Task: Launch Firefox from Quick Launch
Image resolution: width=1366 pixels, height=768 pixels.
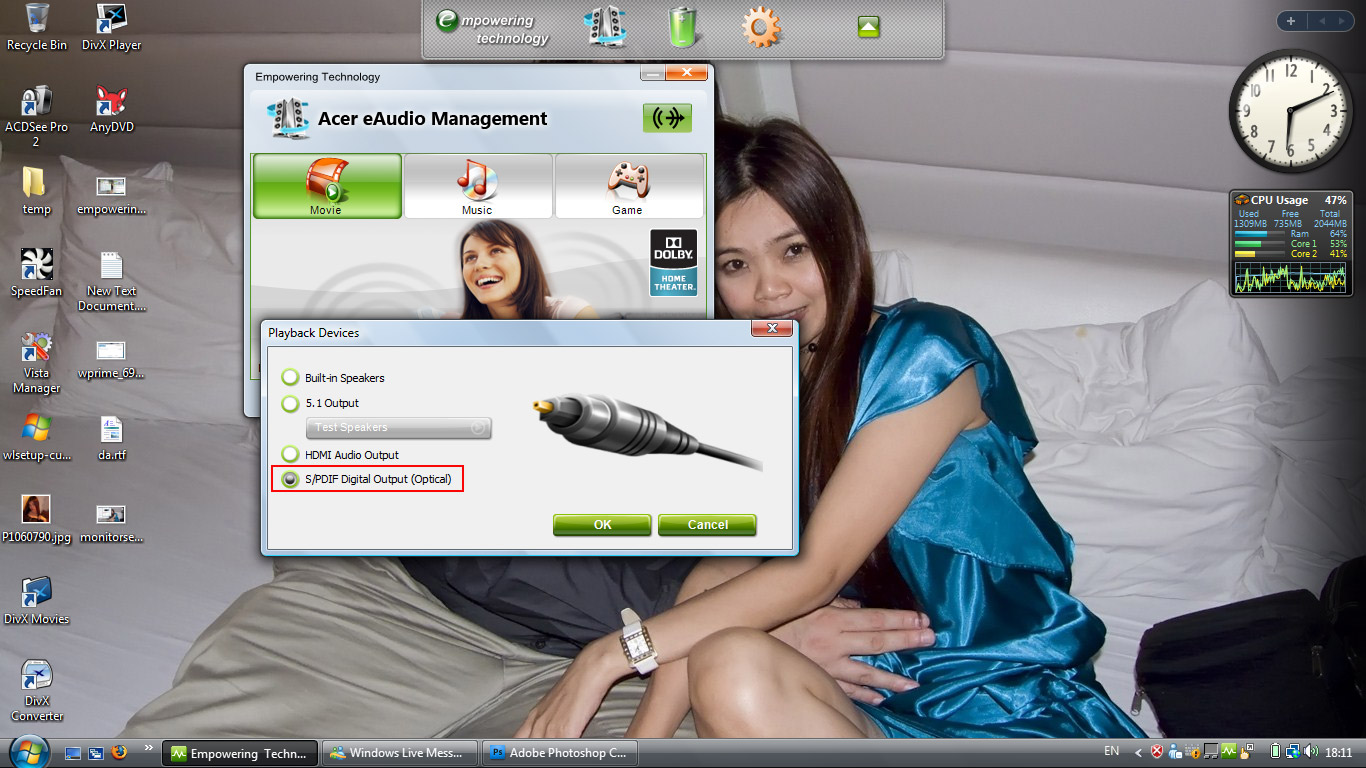Action: pyautogui.click(x=119, y=753)
